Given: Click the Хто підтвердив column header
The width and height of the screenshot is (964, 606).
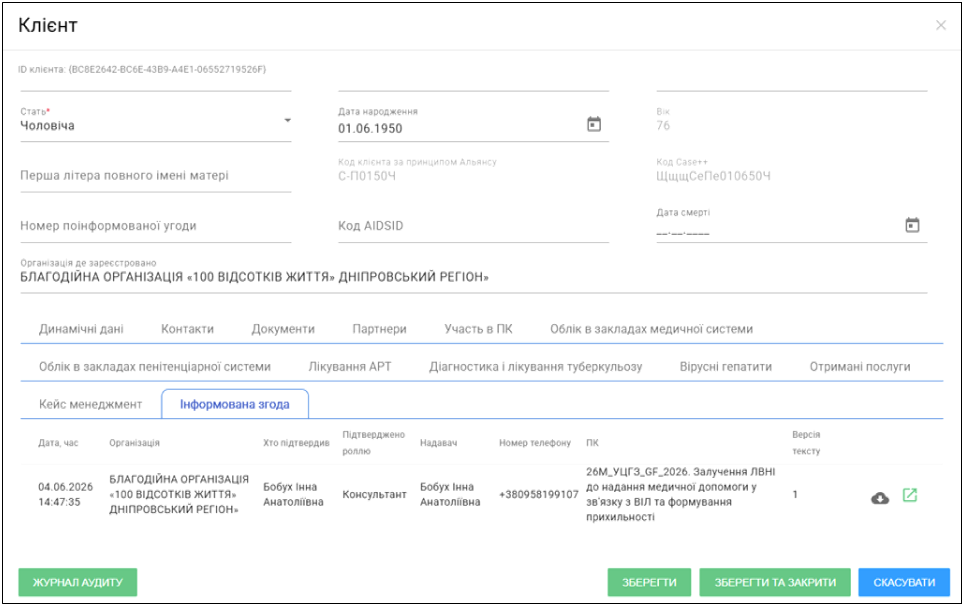Looking at the screenshot, I should tap(296, 443).
